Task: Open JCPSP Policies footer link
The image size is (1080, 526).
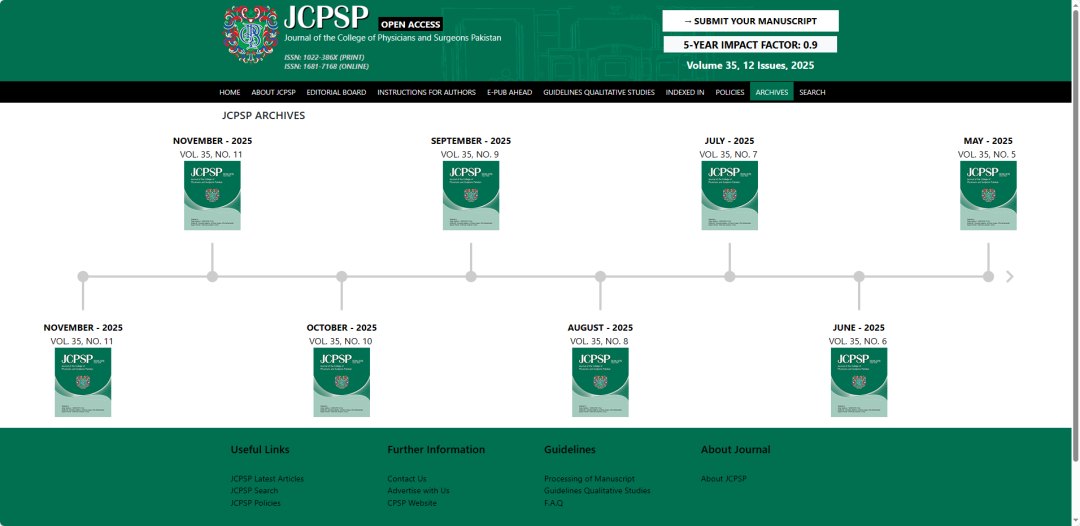Action: [x=256, y=503]
